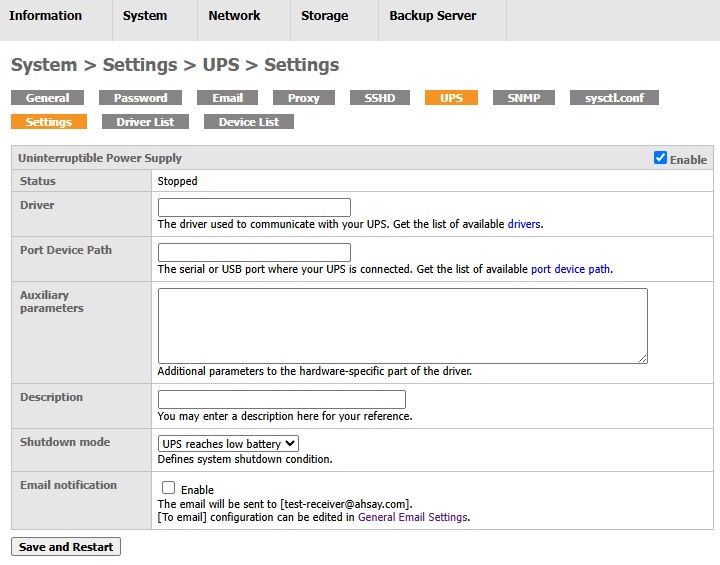Open the Storage menu
This screenshot has width=720, height=565.
click(325, 16)
